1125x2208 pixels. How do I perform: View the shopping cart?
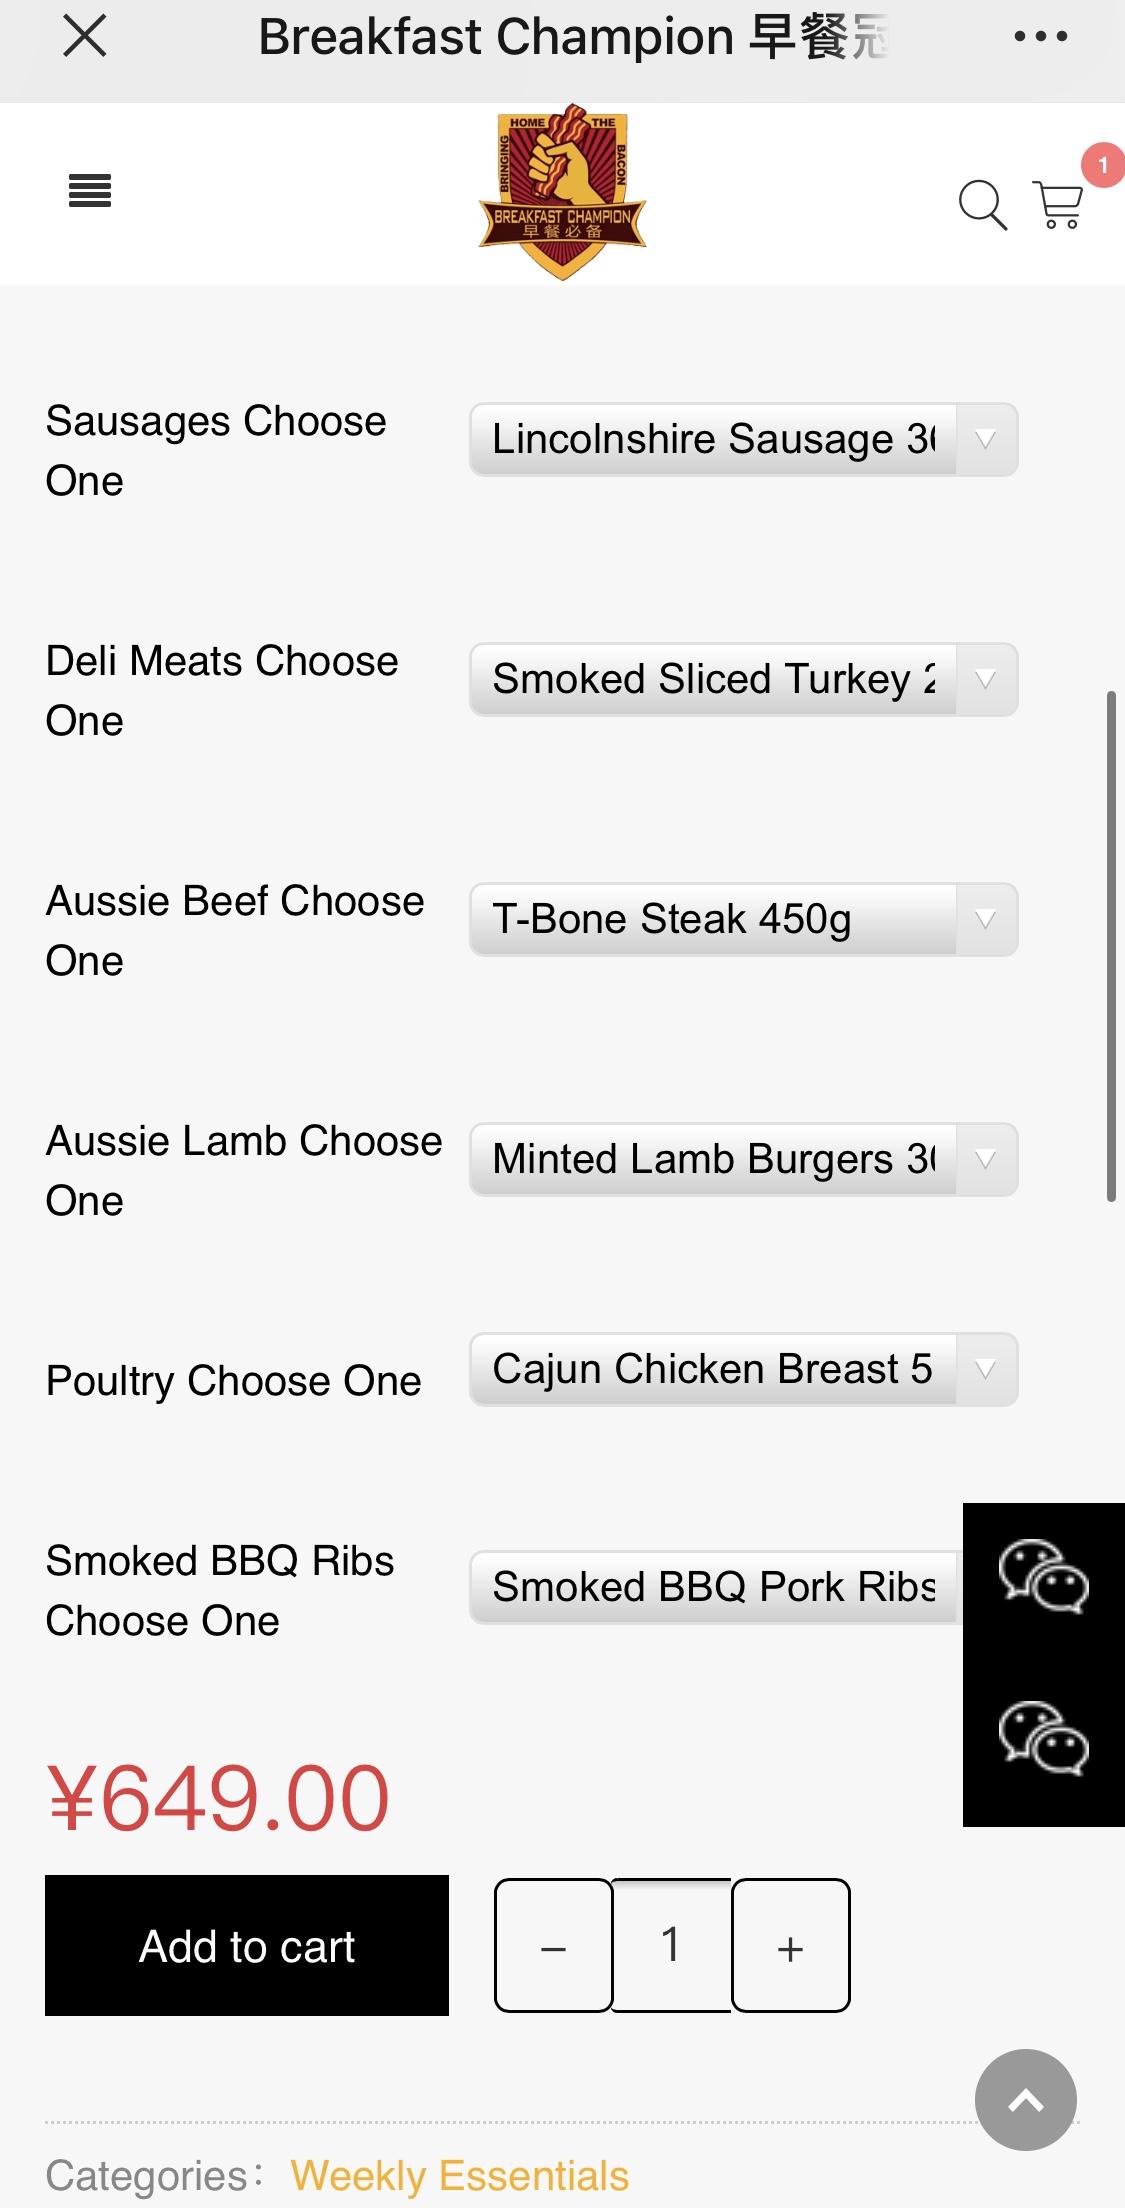1058,205
